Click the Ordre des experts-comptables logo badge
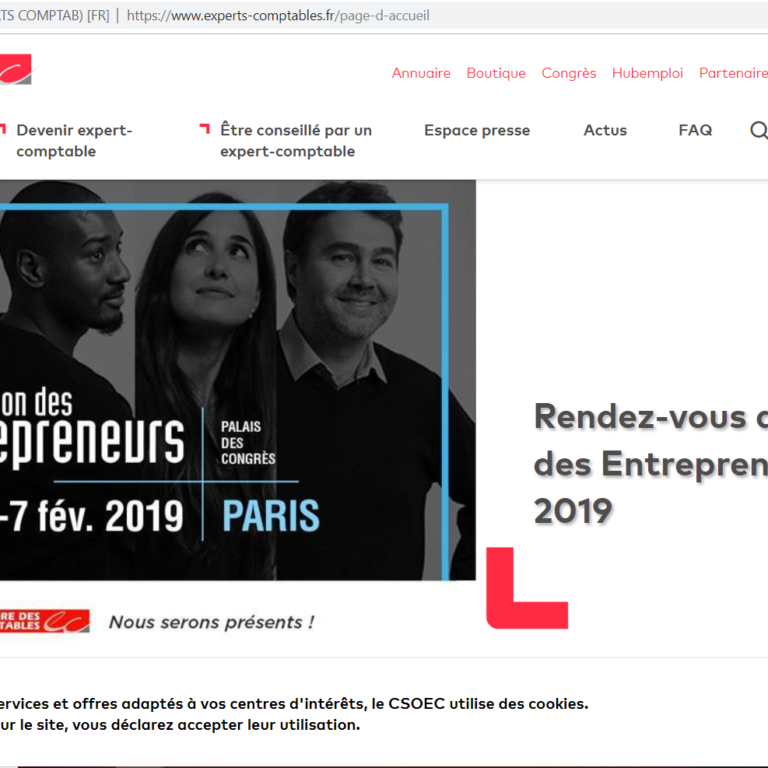This screenshot has width=768, height=768. coord(45,621)
